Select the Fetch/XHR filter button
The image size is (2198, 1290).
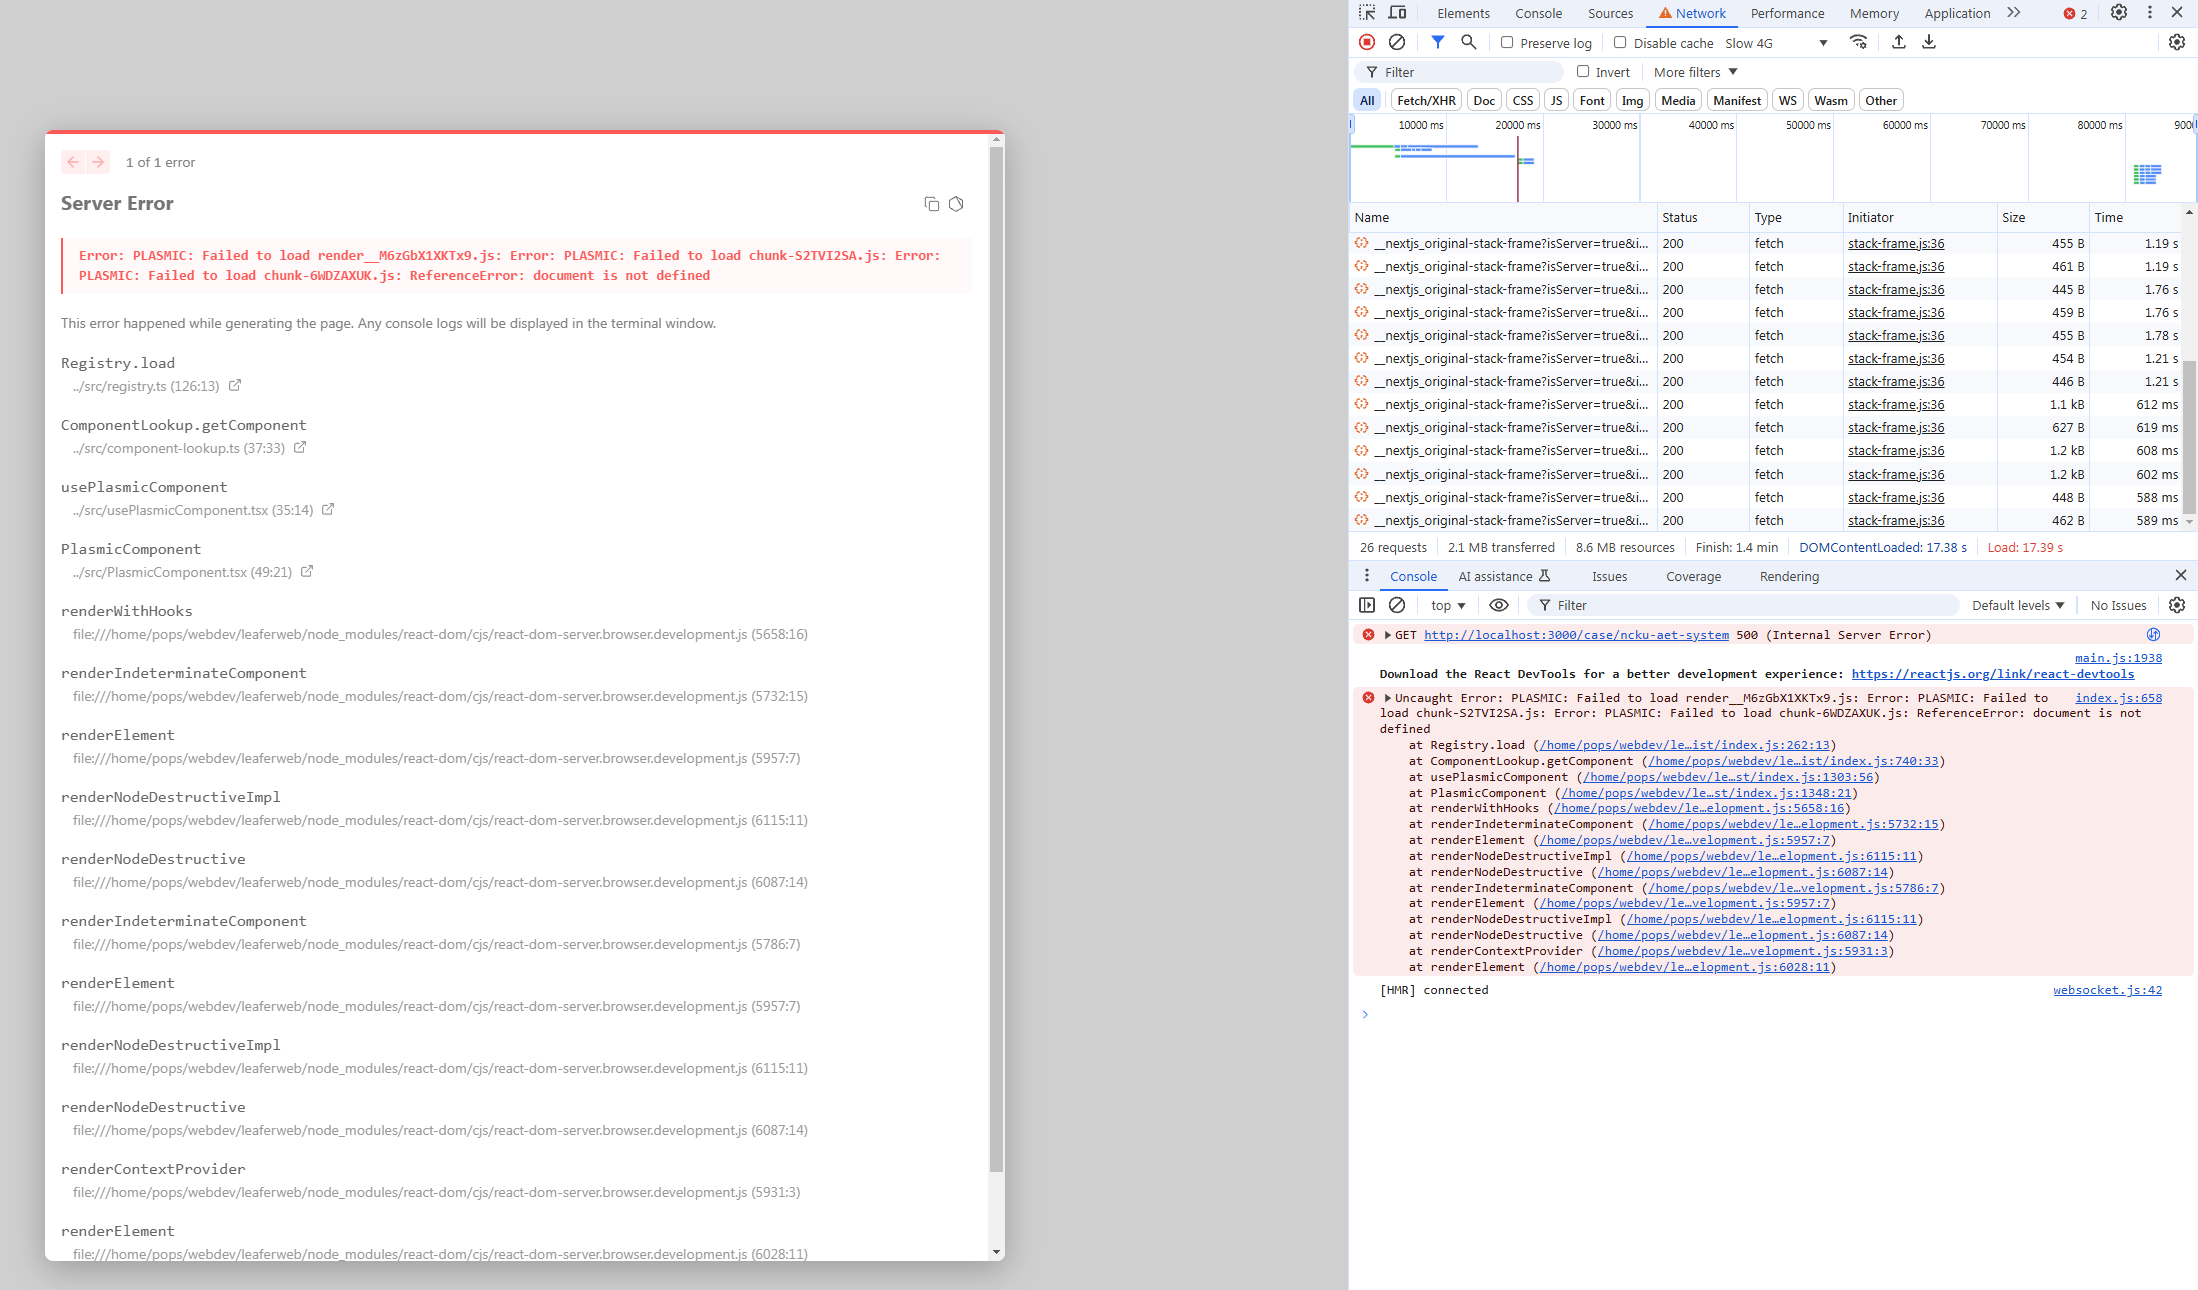coord(1426,100)
